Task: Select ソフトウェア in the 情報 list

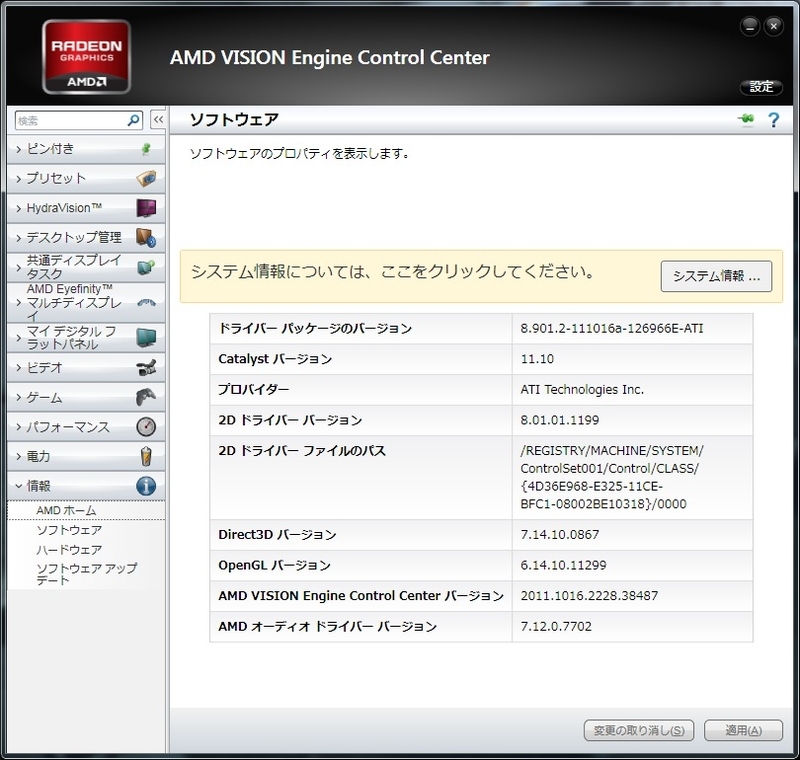Action: point(69,530)
